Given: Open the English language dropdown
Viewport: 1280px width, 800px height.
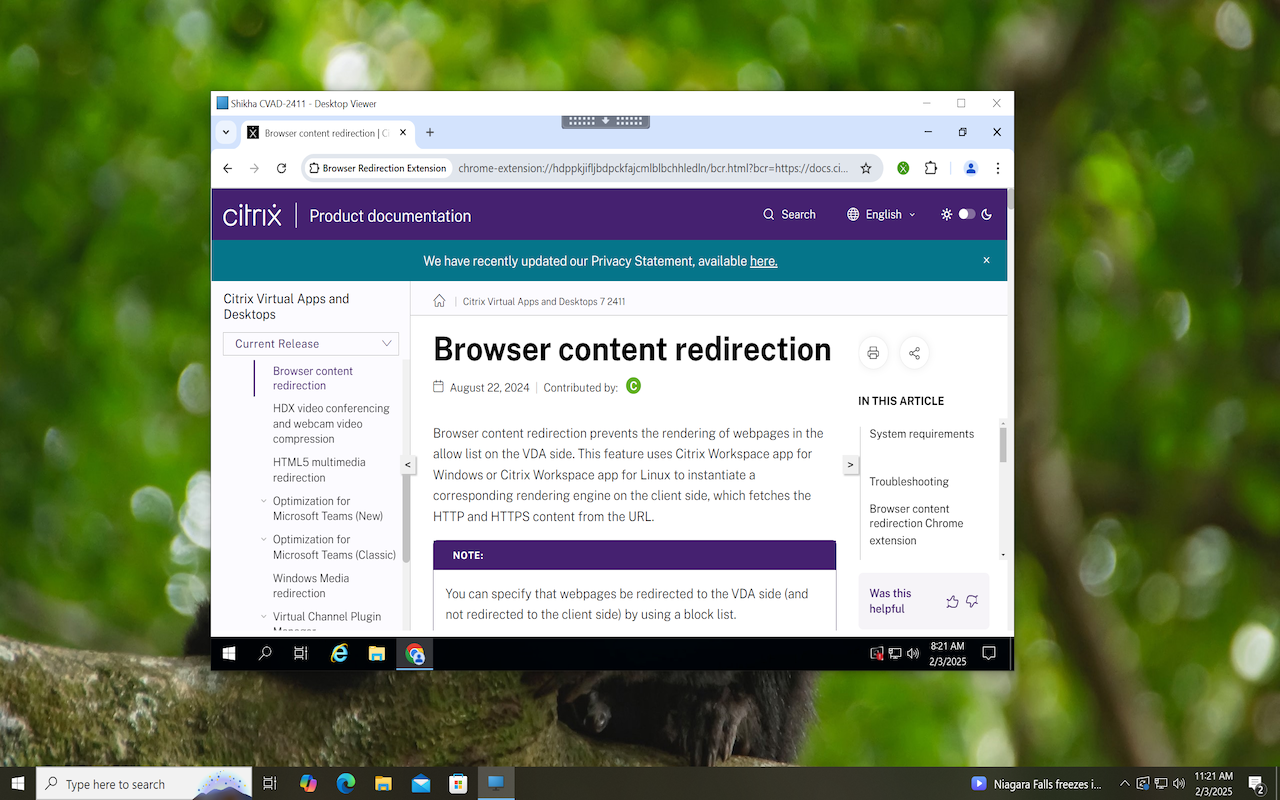Looking at the screenshot, I should click(x=881, y=214).
